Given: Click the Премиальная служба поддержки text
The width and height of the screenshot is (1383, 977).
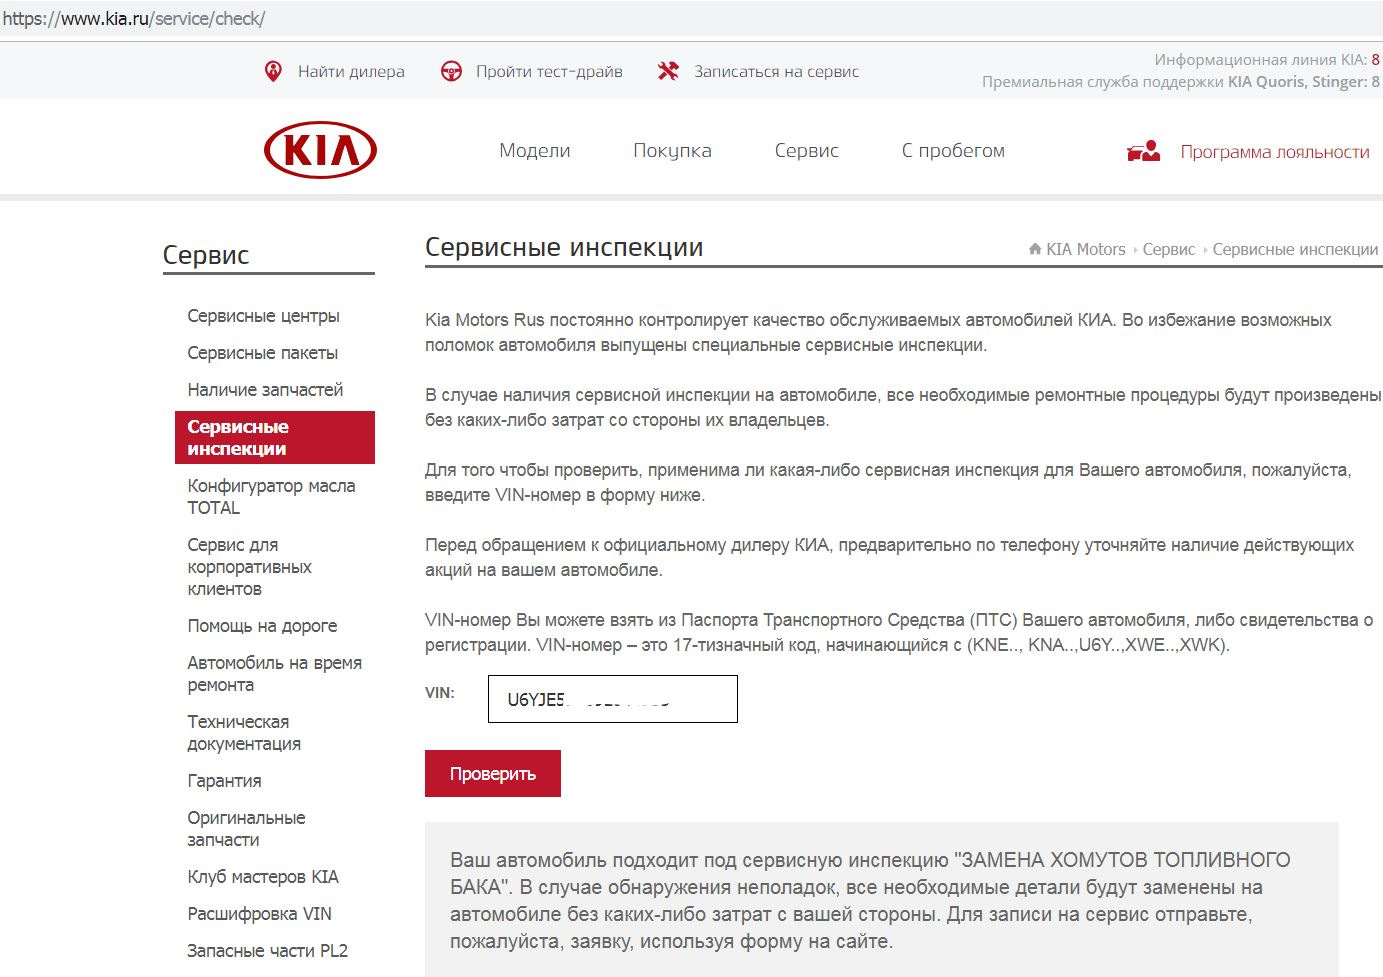Looking at the screenshot, I should pos(1181,82).
